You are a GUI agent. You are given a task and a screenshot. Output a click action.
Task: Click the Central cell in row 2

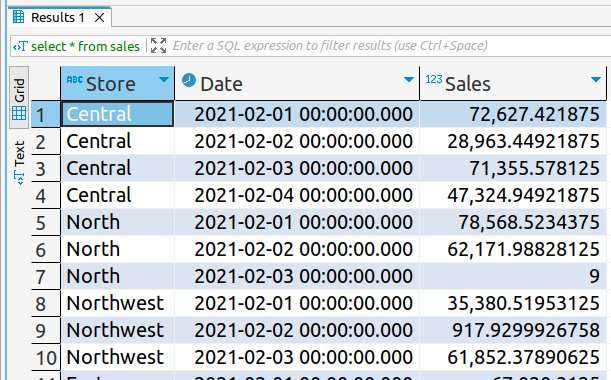pyautogui.click(x=117, y=141)
